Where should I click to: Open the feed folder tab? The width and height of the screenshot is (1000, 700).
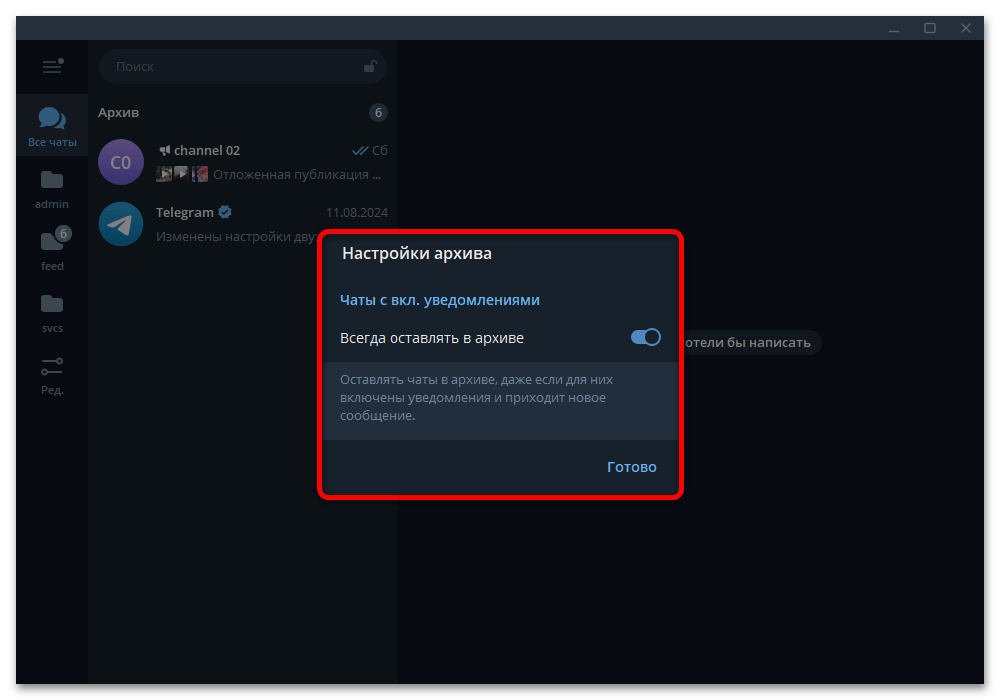point(52,251)
